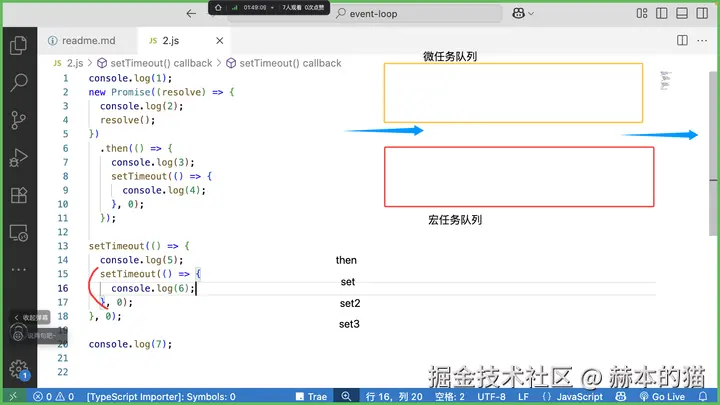
Task: Toggle the bottom panel
Action: click(682, 13)
